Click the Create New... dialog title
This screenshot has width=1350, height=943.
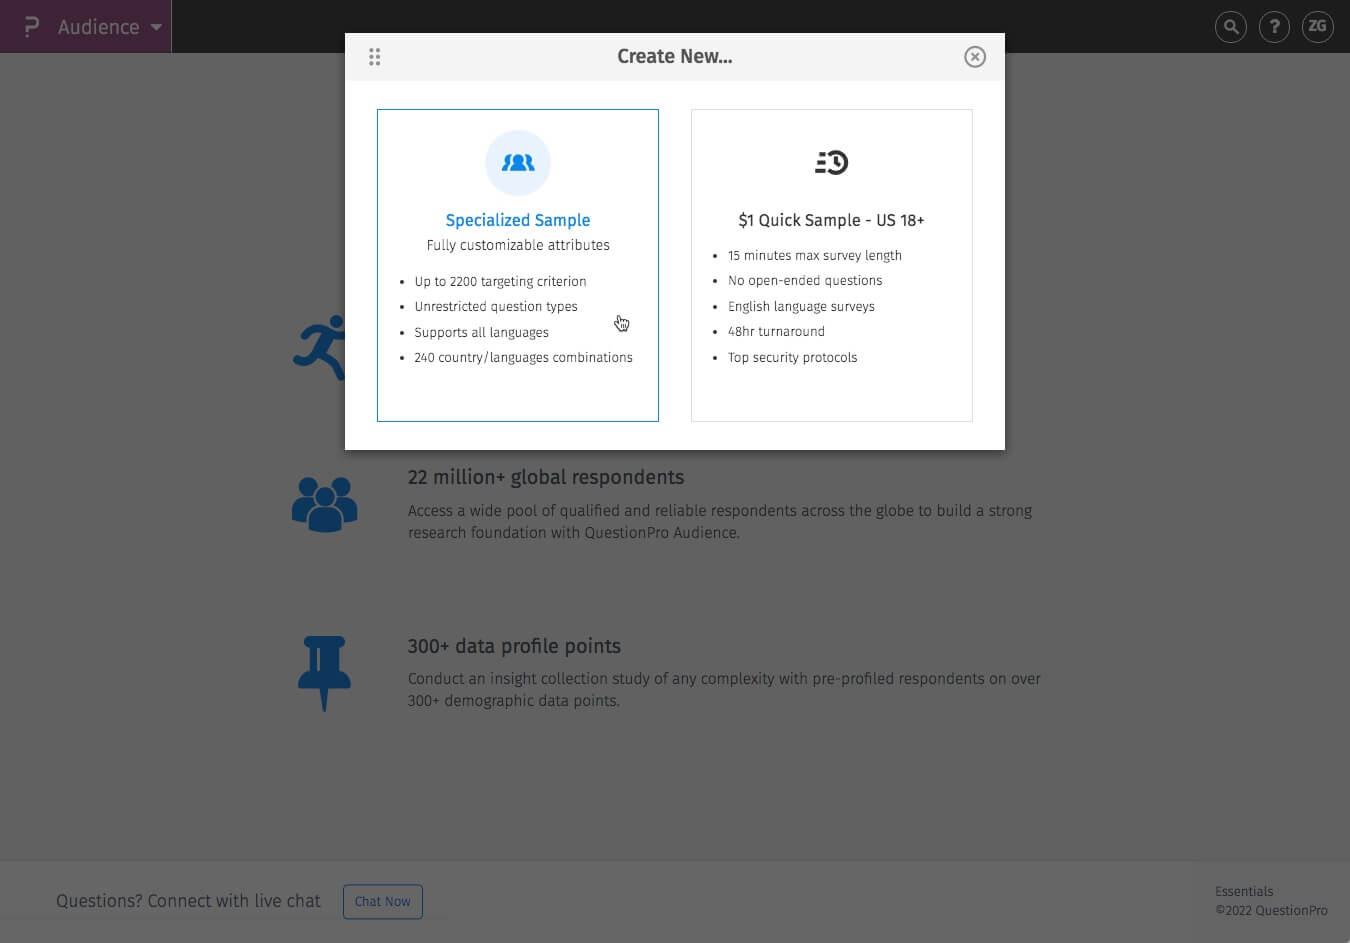pos(675,57)
